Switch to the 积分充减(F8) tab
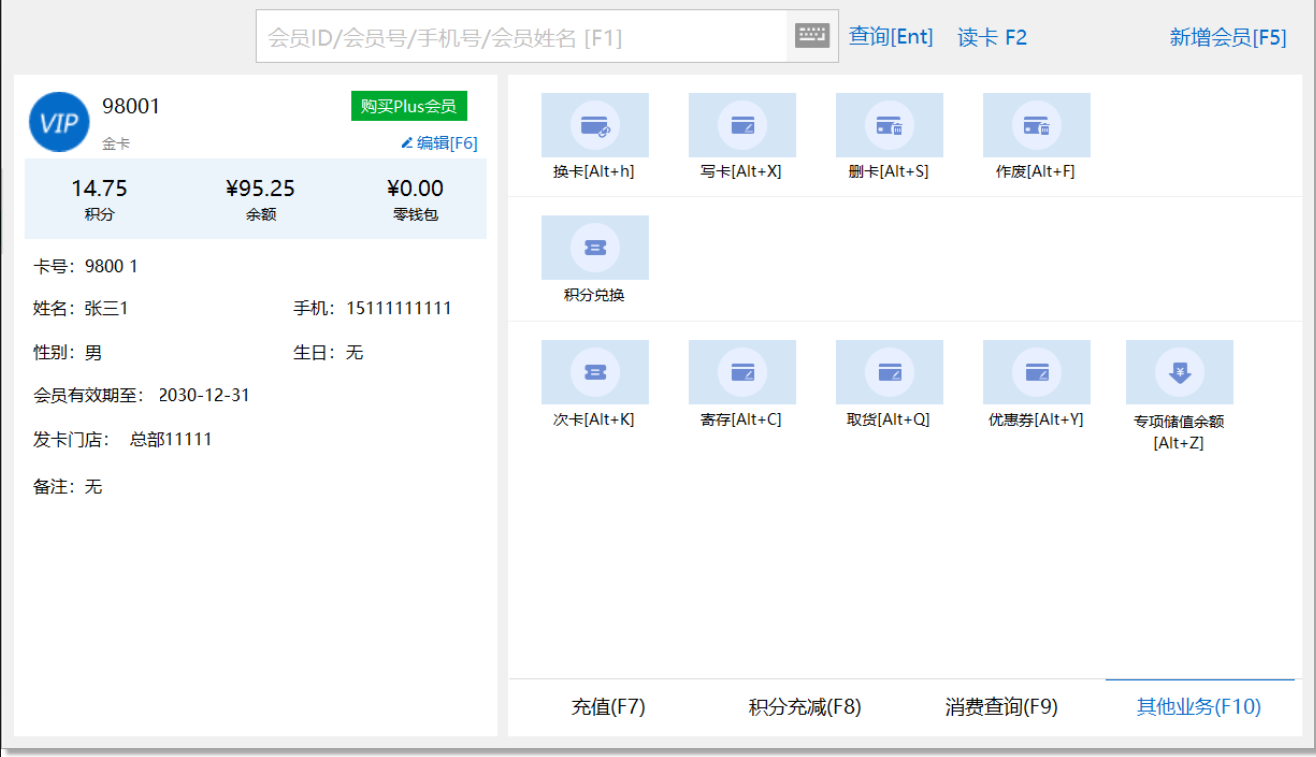The height and width of the screenshot is (757, 1316). point(804,708)
